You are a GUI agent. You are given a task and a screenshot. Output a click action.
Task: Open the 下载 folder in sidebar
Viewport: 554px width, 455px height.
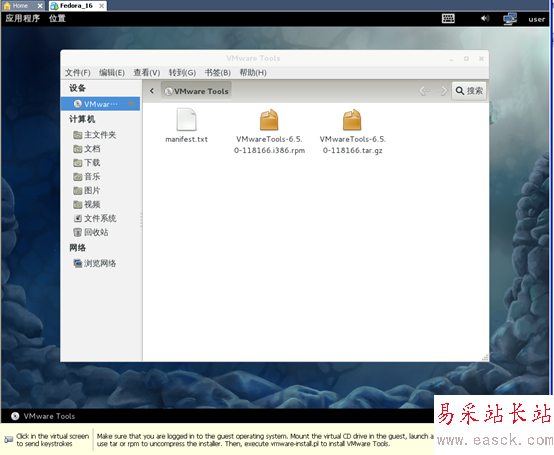pyautogui.click(x=87, y=162)
